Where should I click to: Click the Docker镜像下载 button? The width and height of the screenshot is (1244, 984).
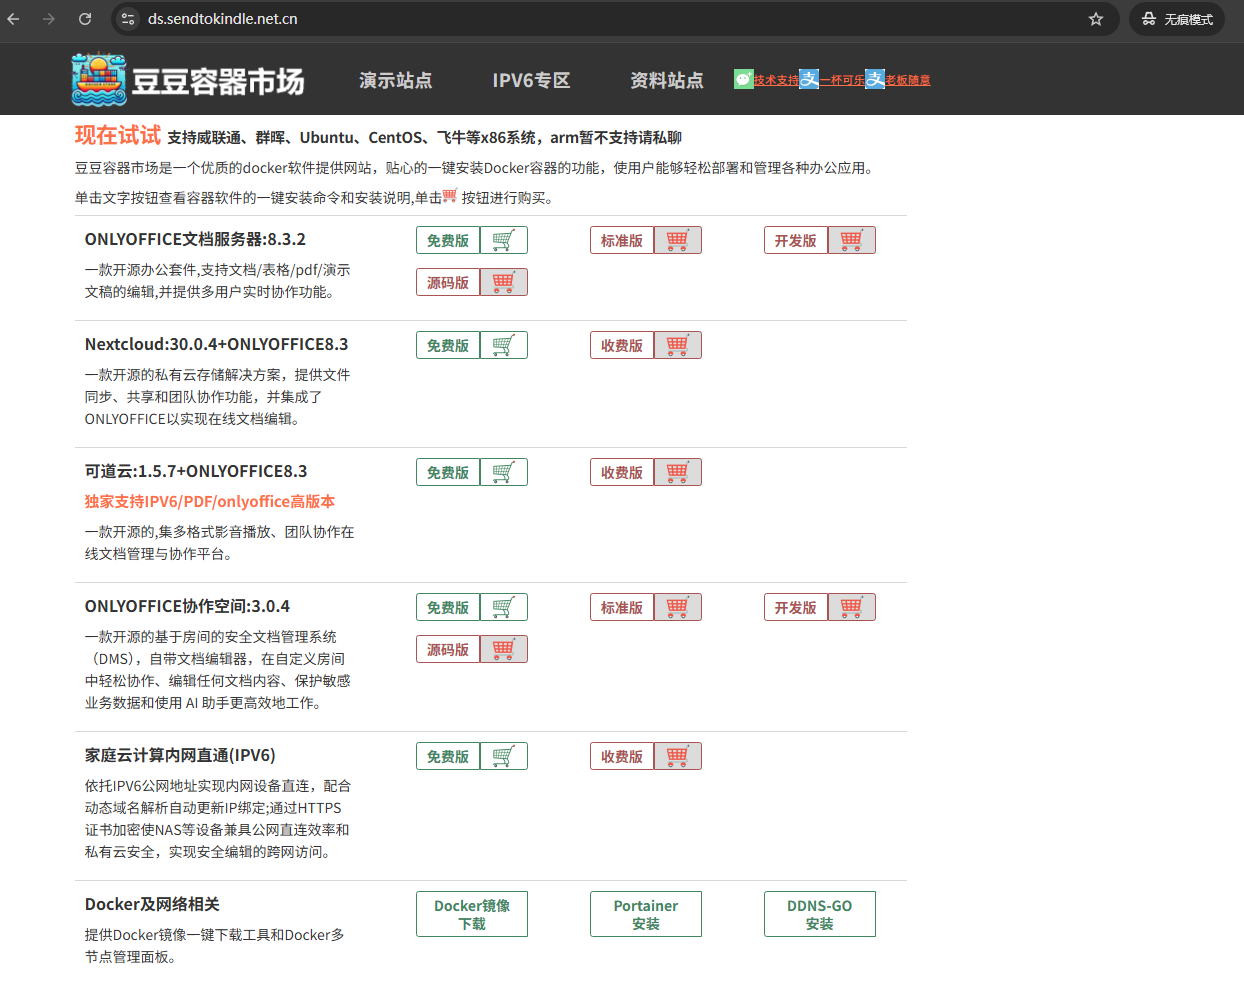[472, 914]
